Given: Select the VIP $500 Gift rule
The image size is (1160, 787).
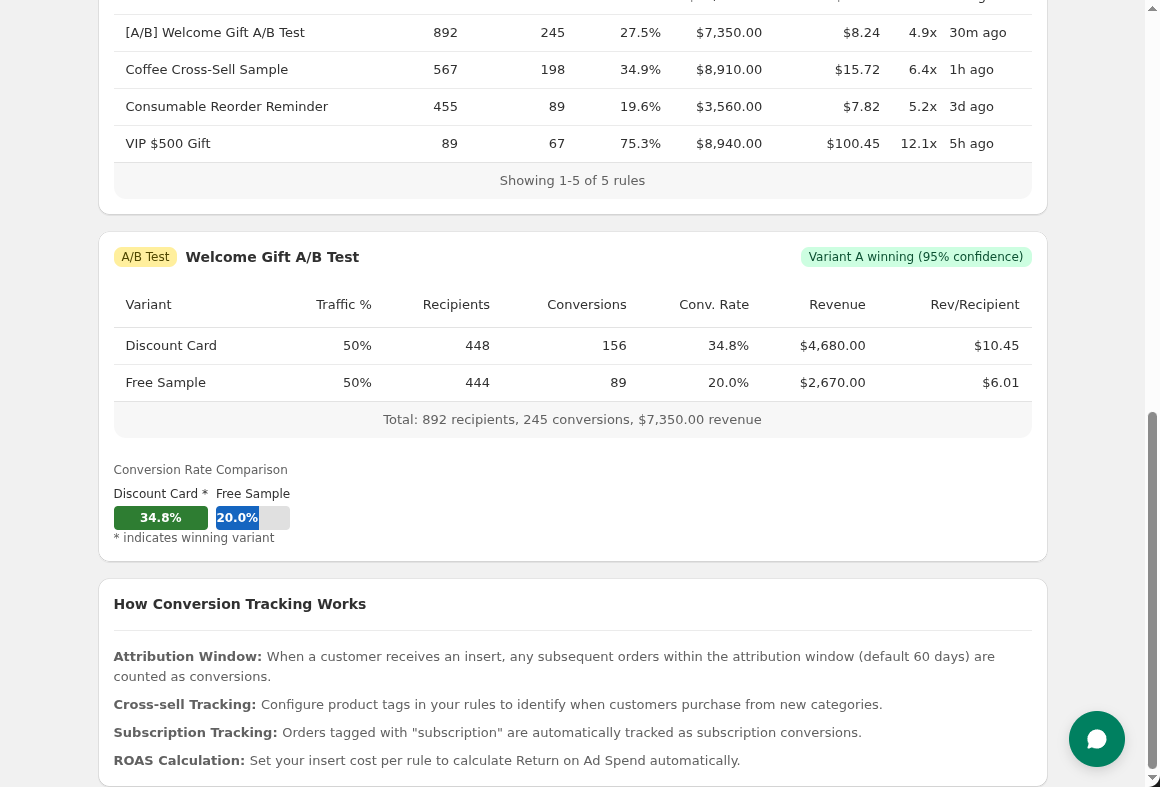Looking at the screenshot, I should (168, 143).
